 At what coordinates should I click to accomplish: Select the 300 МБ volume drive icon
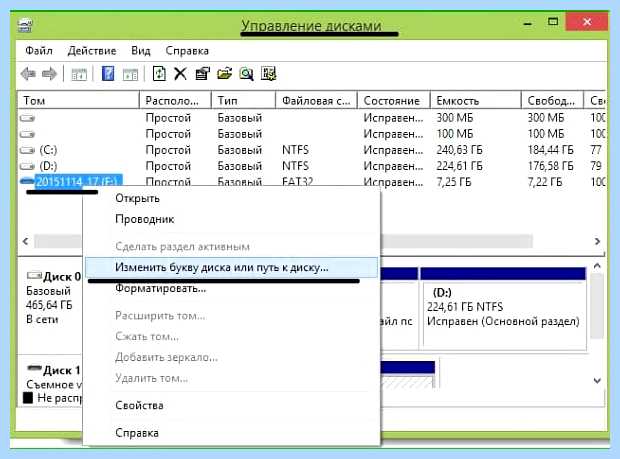(27, 118)
